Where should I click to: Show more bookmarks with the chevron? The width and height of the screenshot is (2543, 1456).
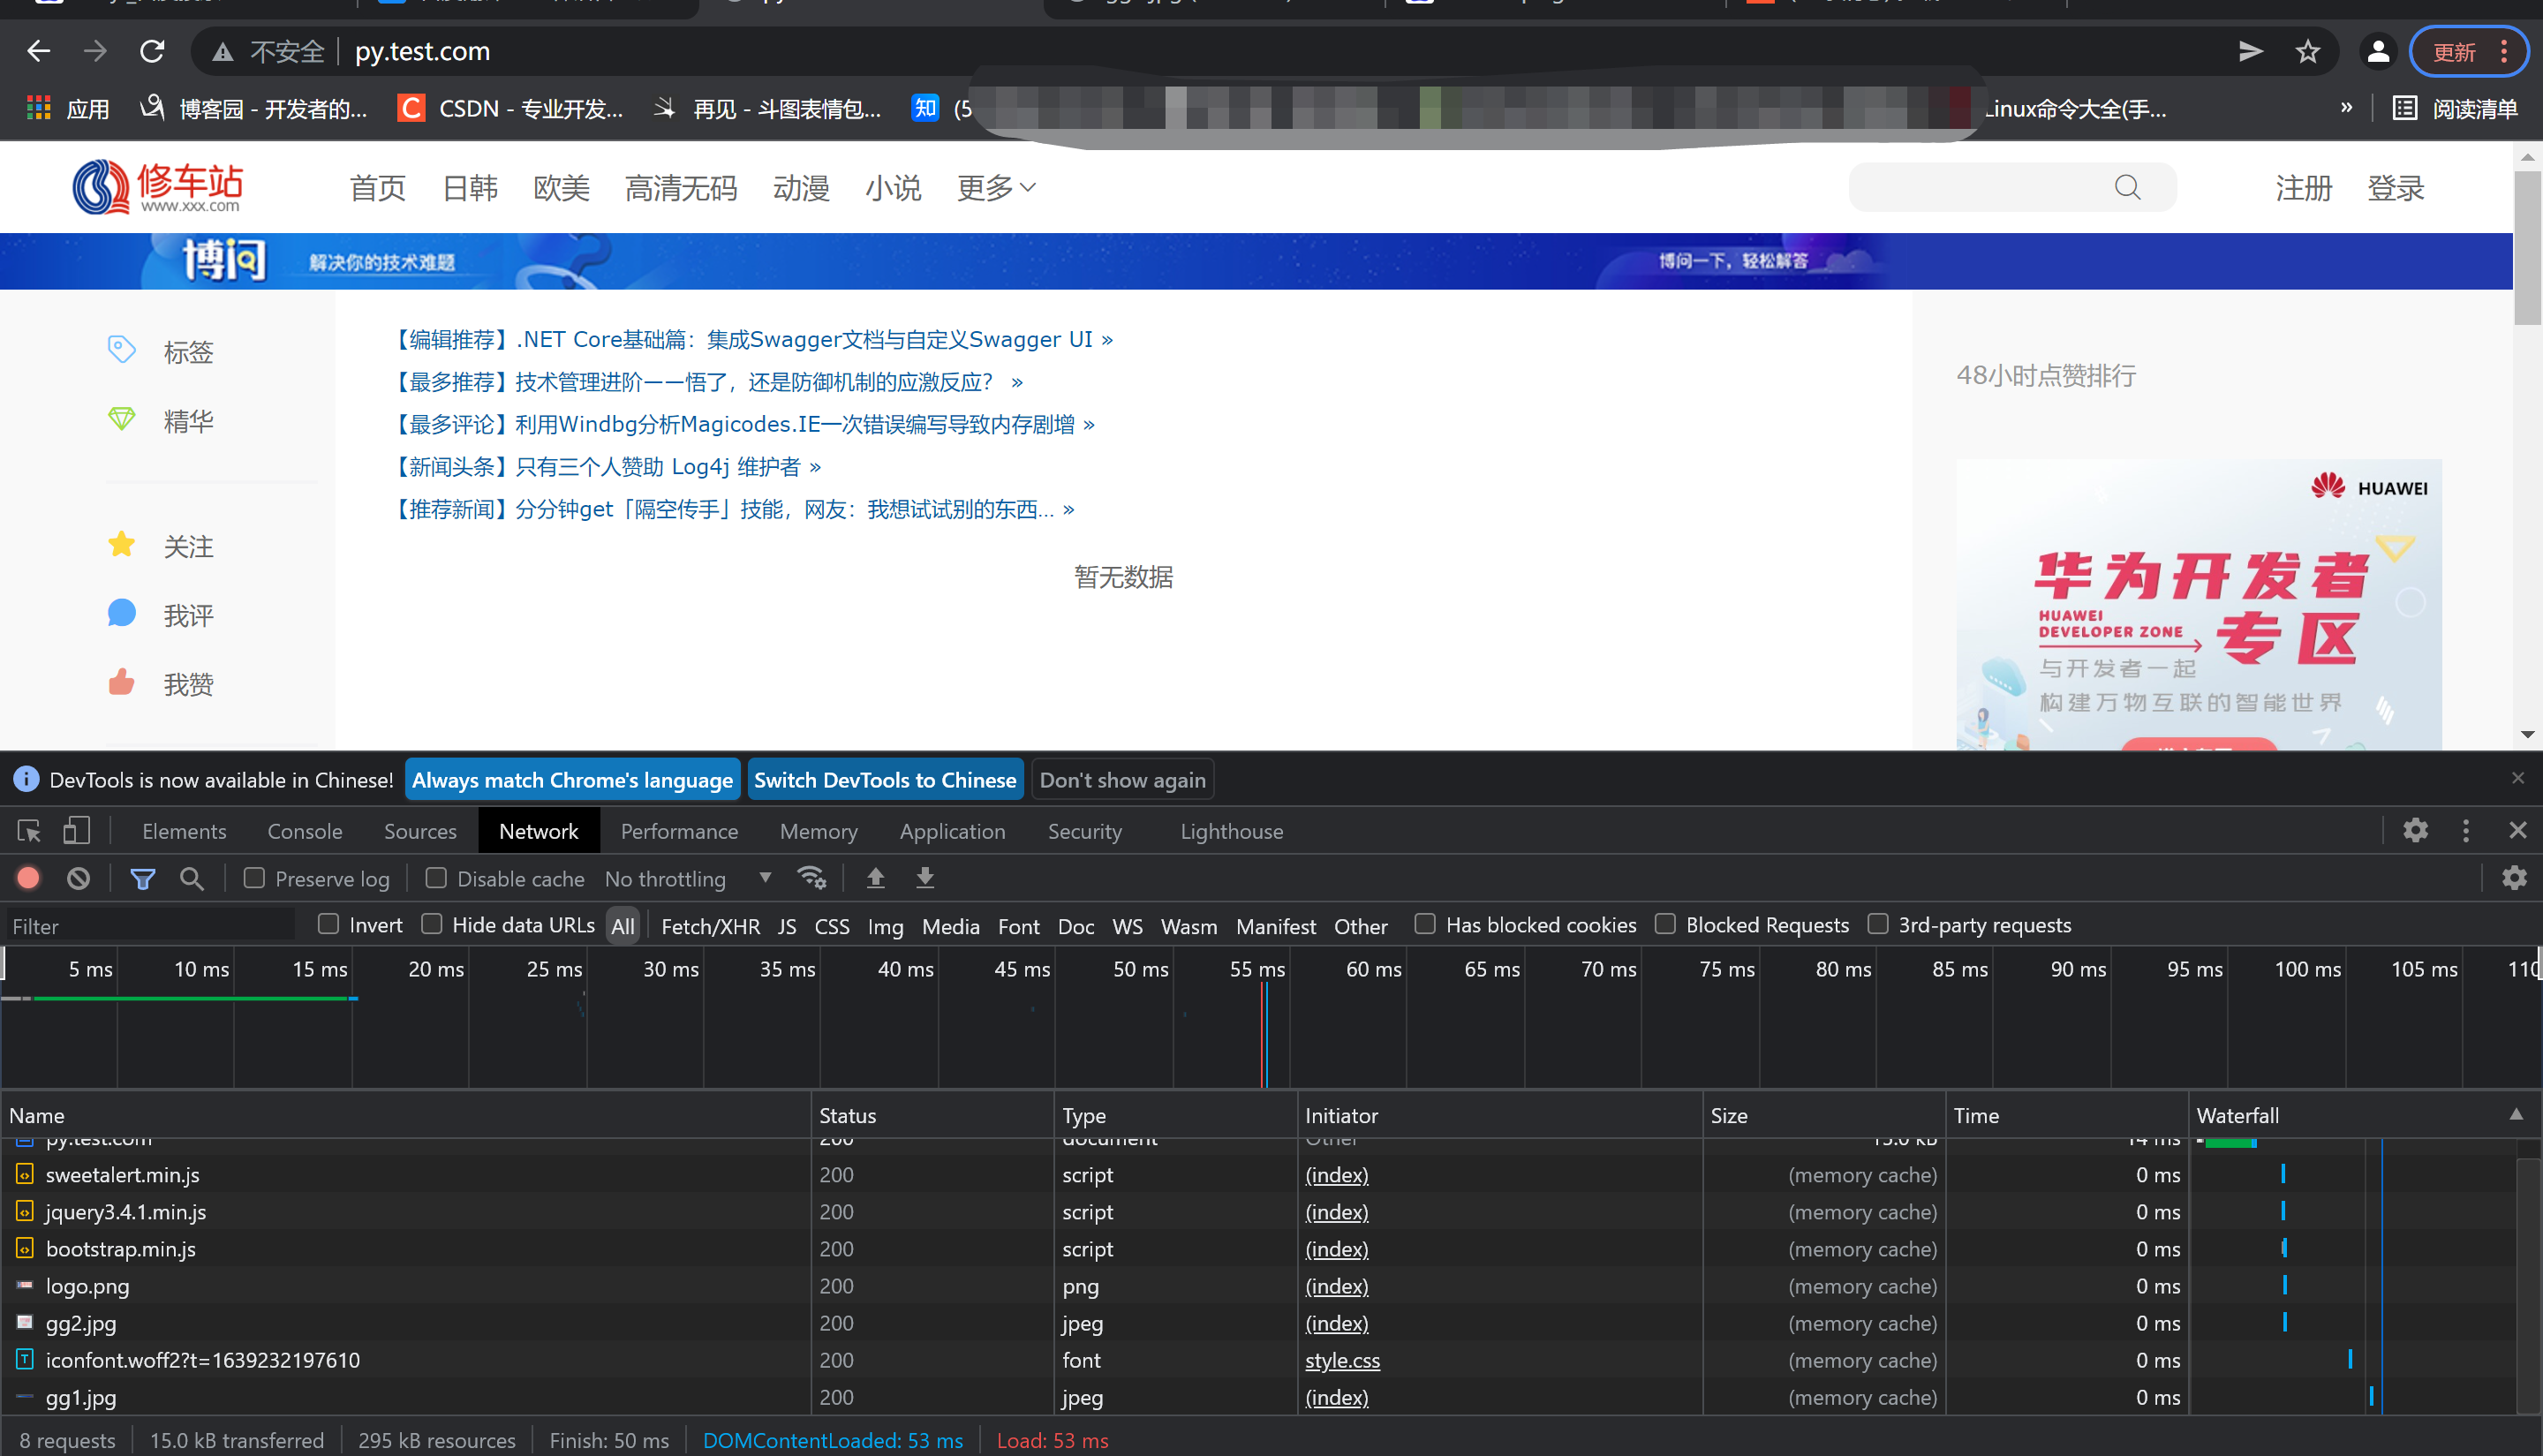point(2346,108)
